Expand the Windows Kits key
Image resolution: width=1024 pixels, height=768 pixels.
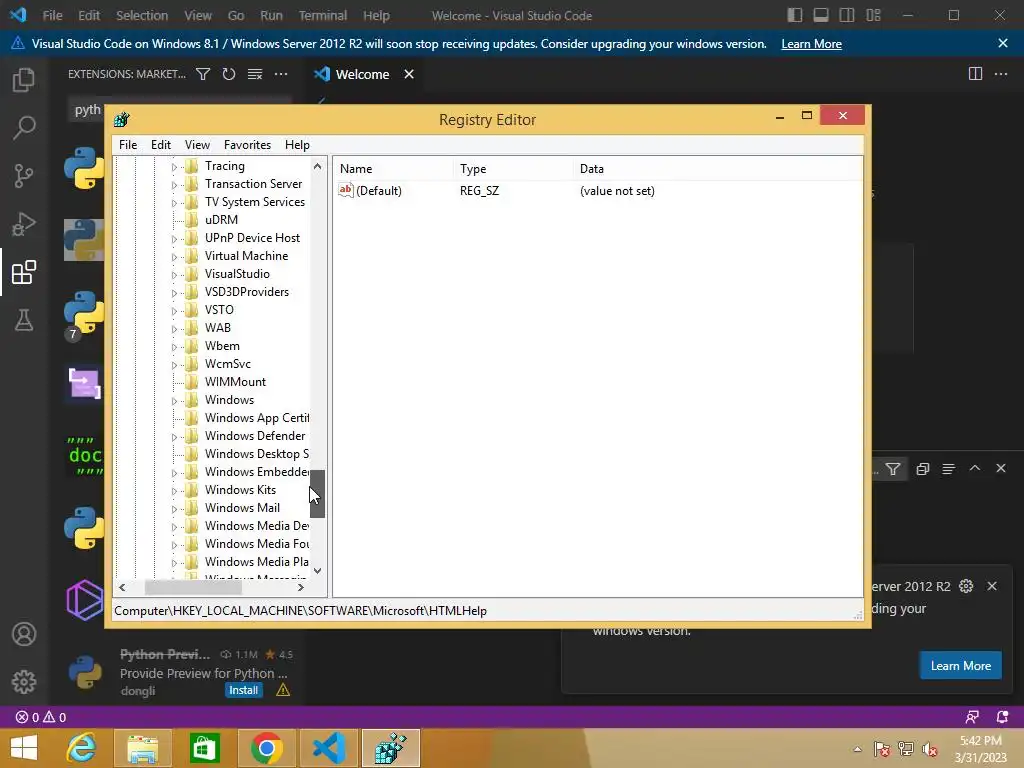click(174, 491)
